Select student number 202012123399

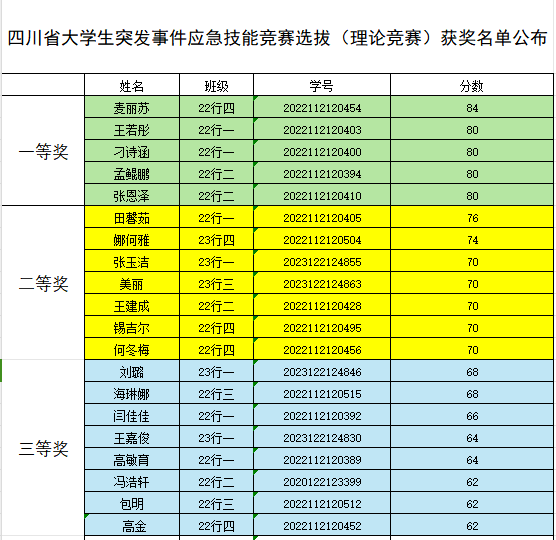pyautogui.click(x=322, y=481)
